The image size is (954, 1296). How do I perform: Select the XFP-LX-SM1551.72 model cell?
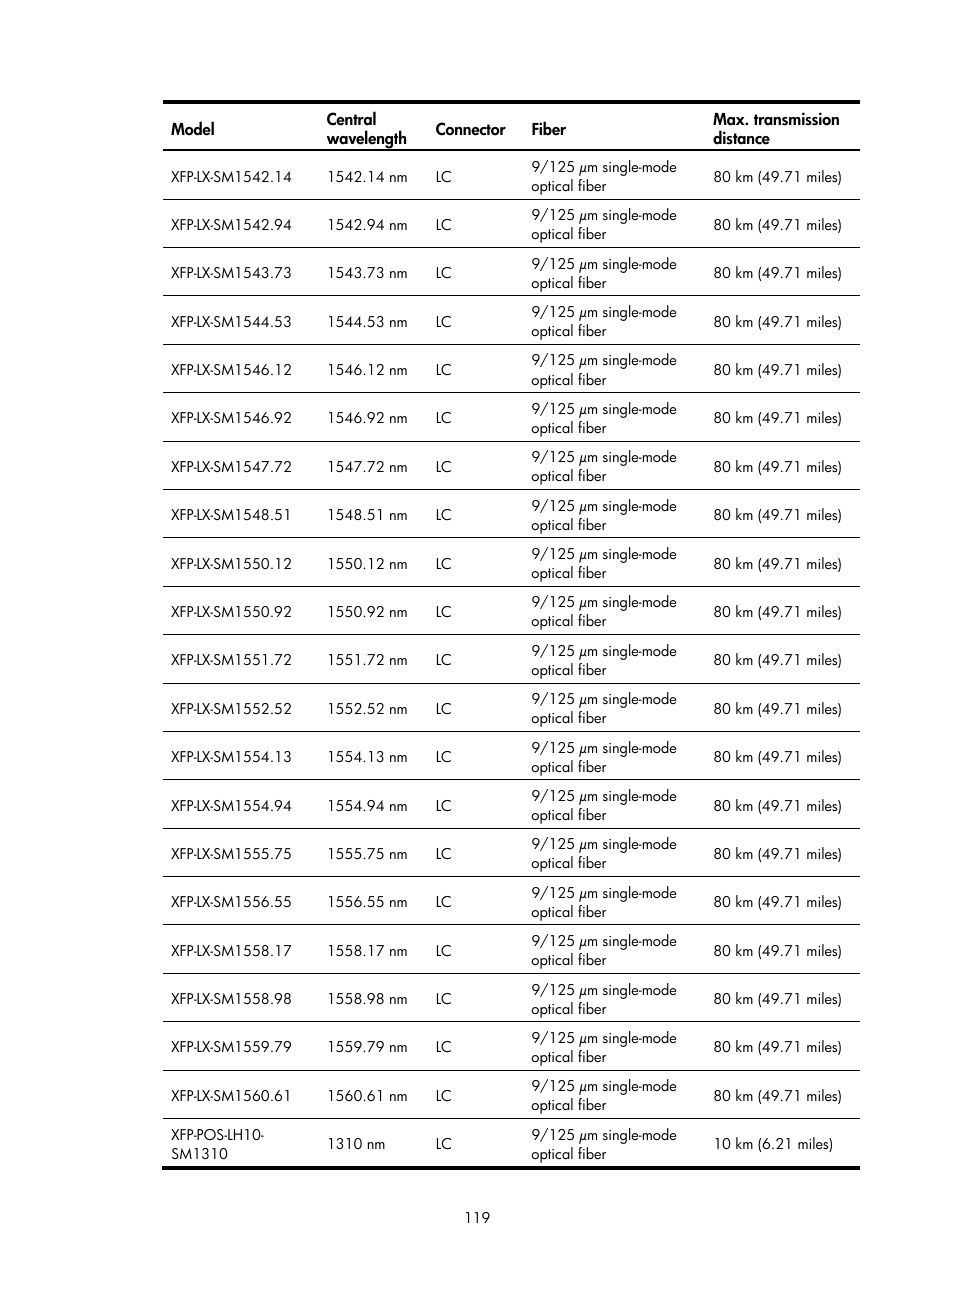tap(231, 660)
